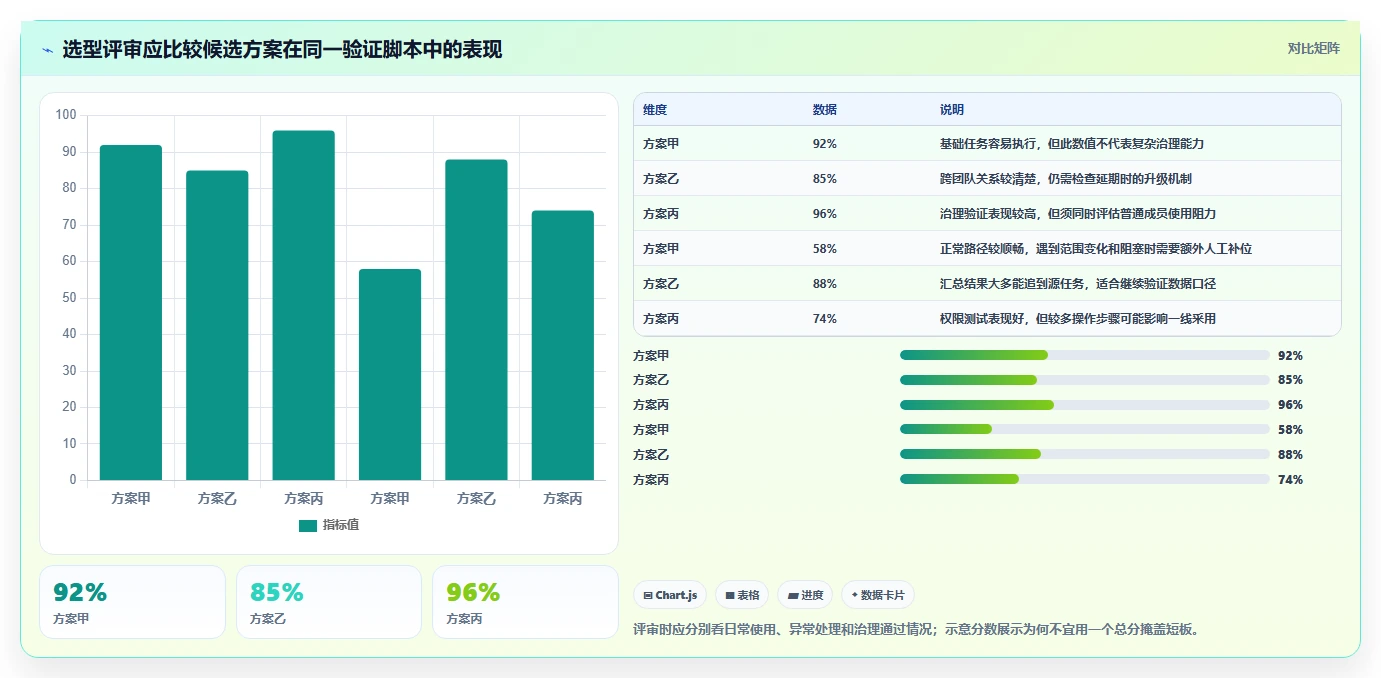Click the 维度 column header

click(655, 109)
